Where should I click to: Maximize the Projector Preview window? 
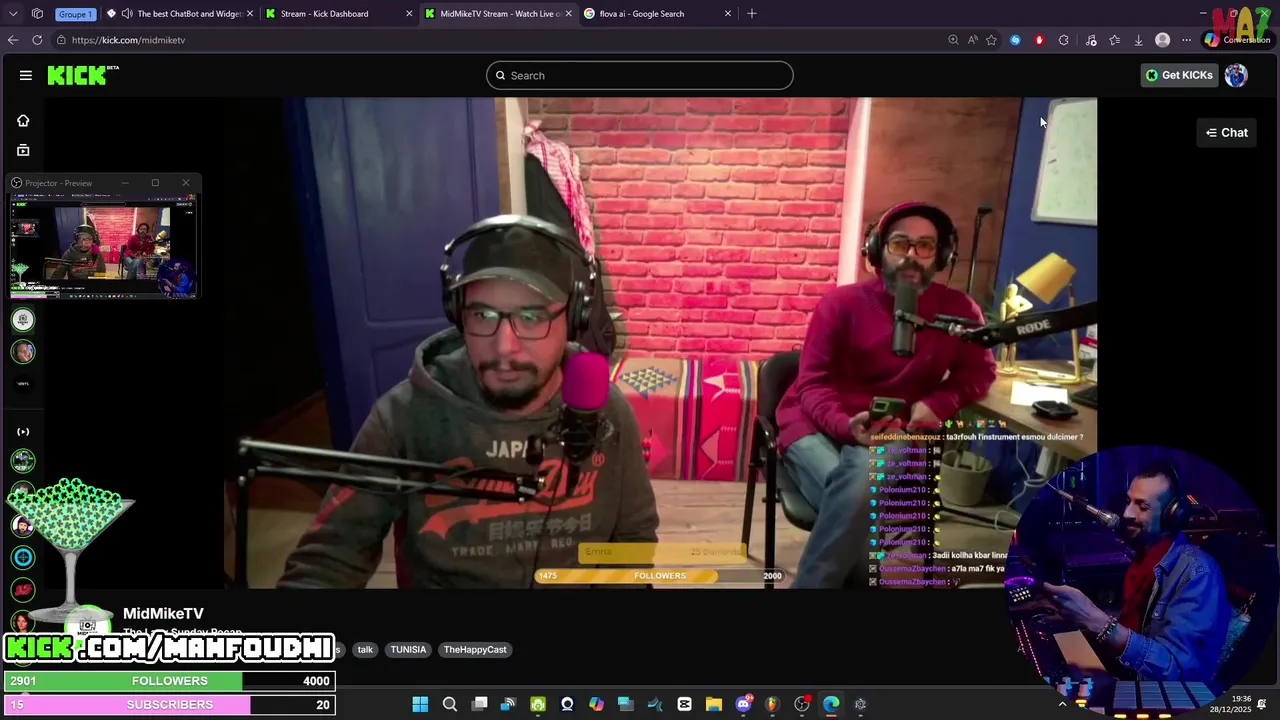pos(155,183)
